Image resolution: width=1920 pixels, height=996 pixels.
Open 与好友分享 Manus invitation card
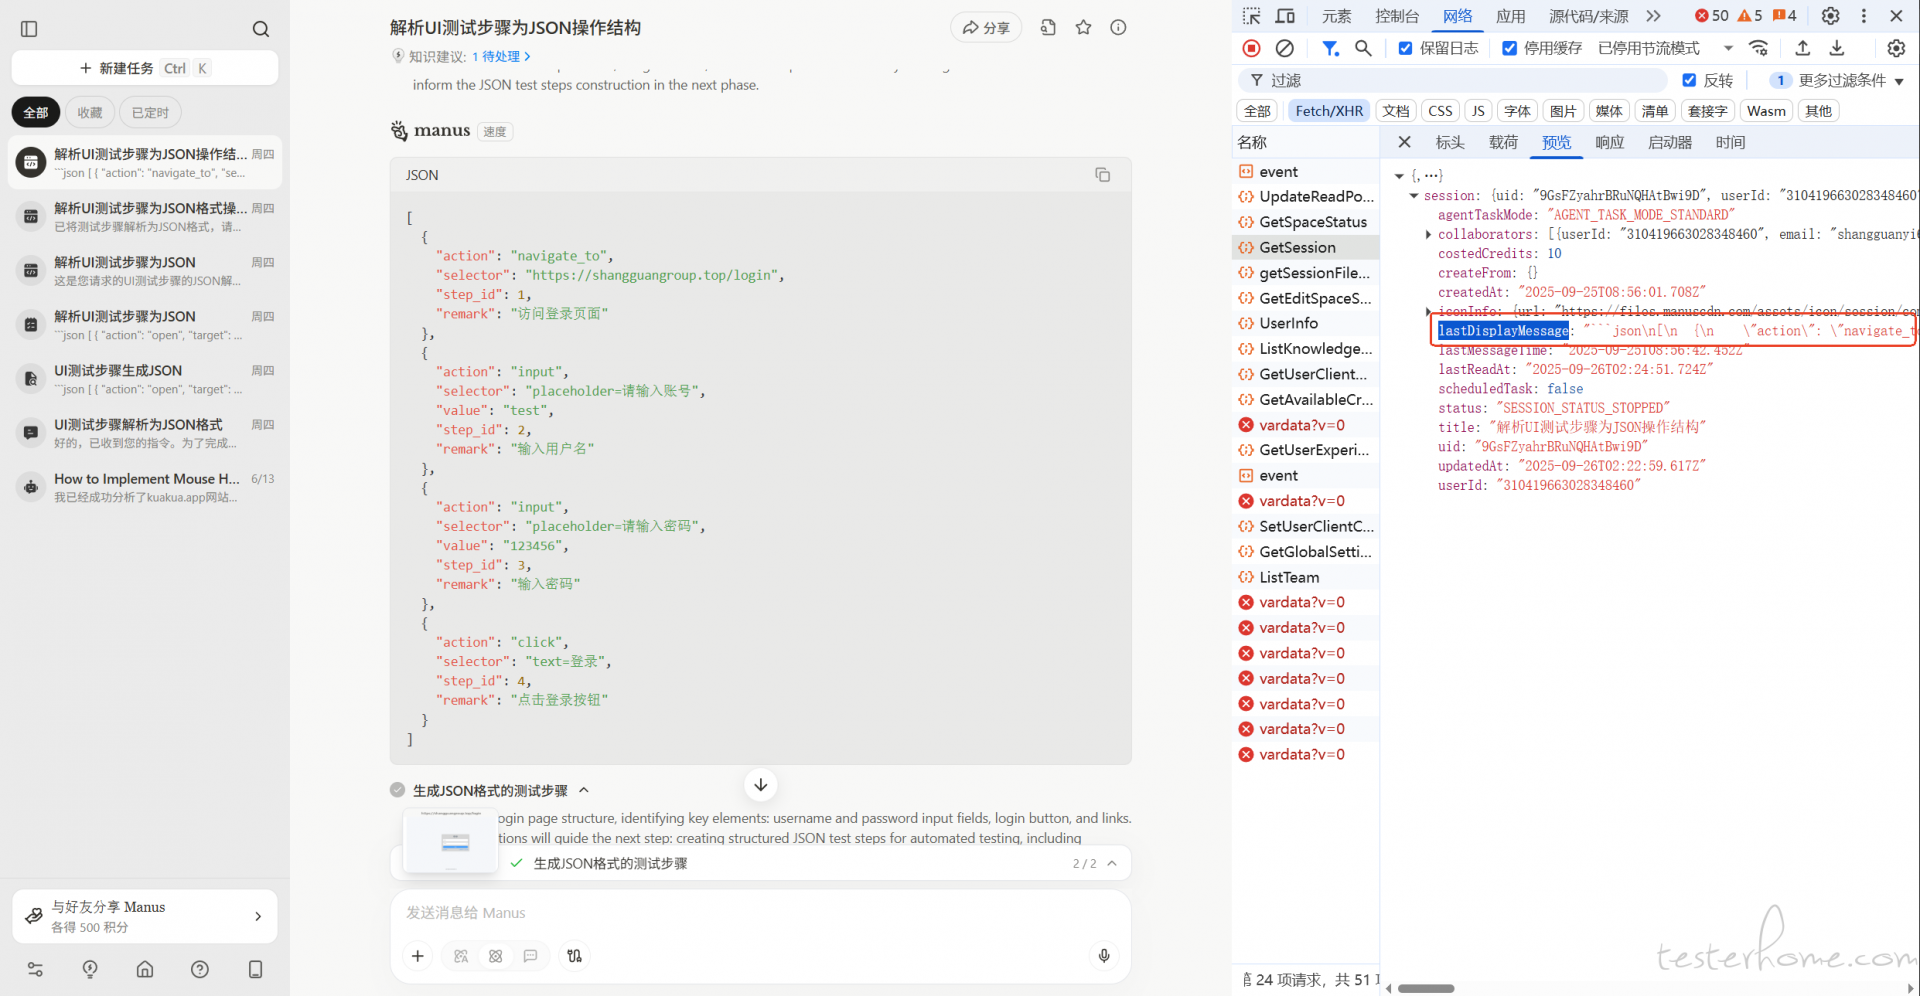(145, 916)
